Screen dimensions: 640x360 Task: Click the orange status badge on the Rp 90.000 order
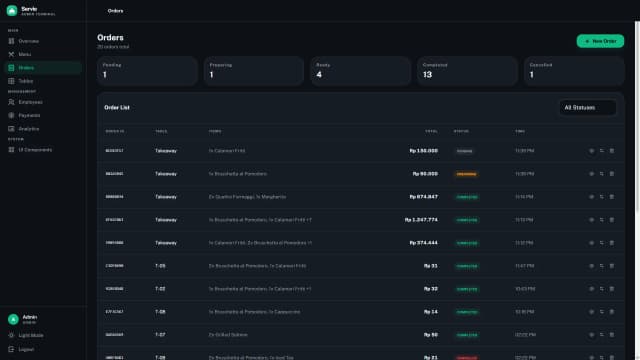click(x=467, y=174)
